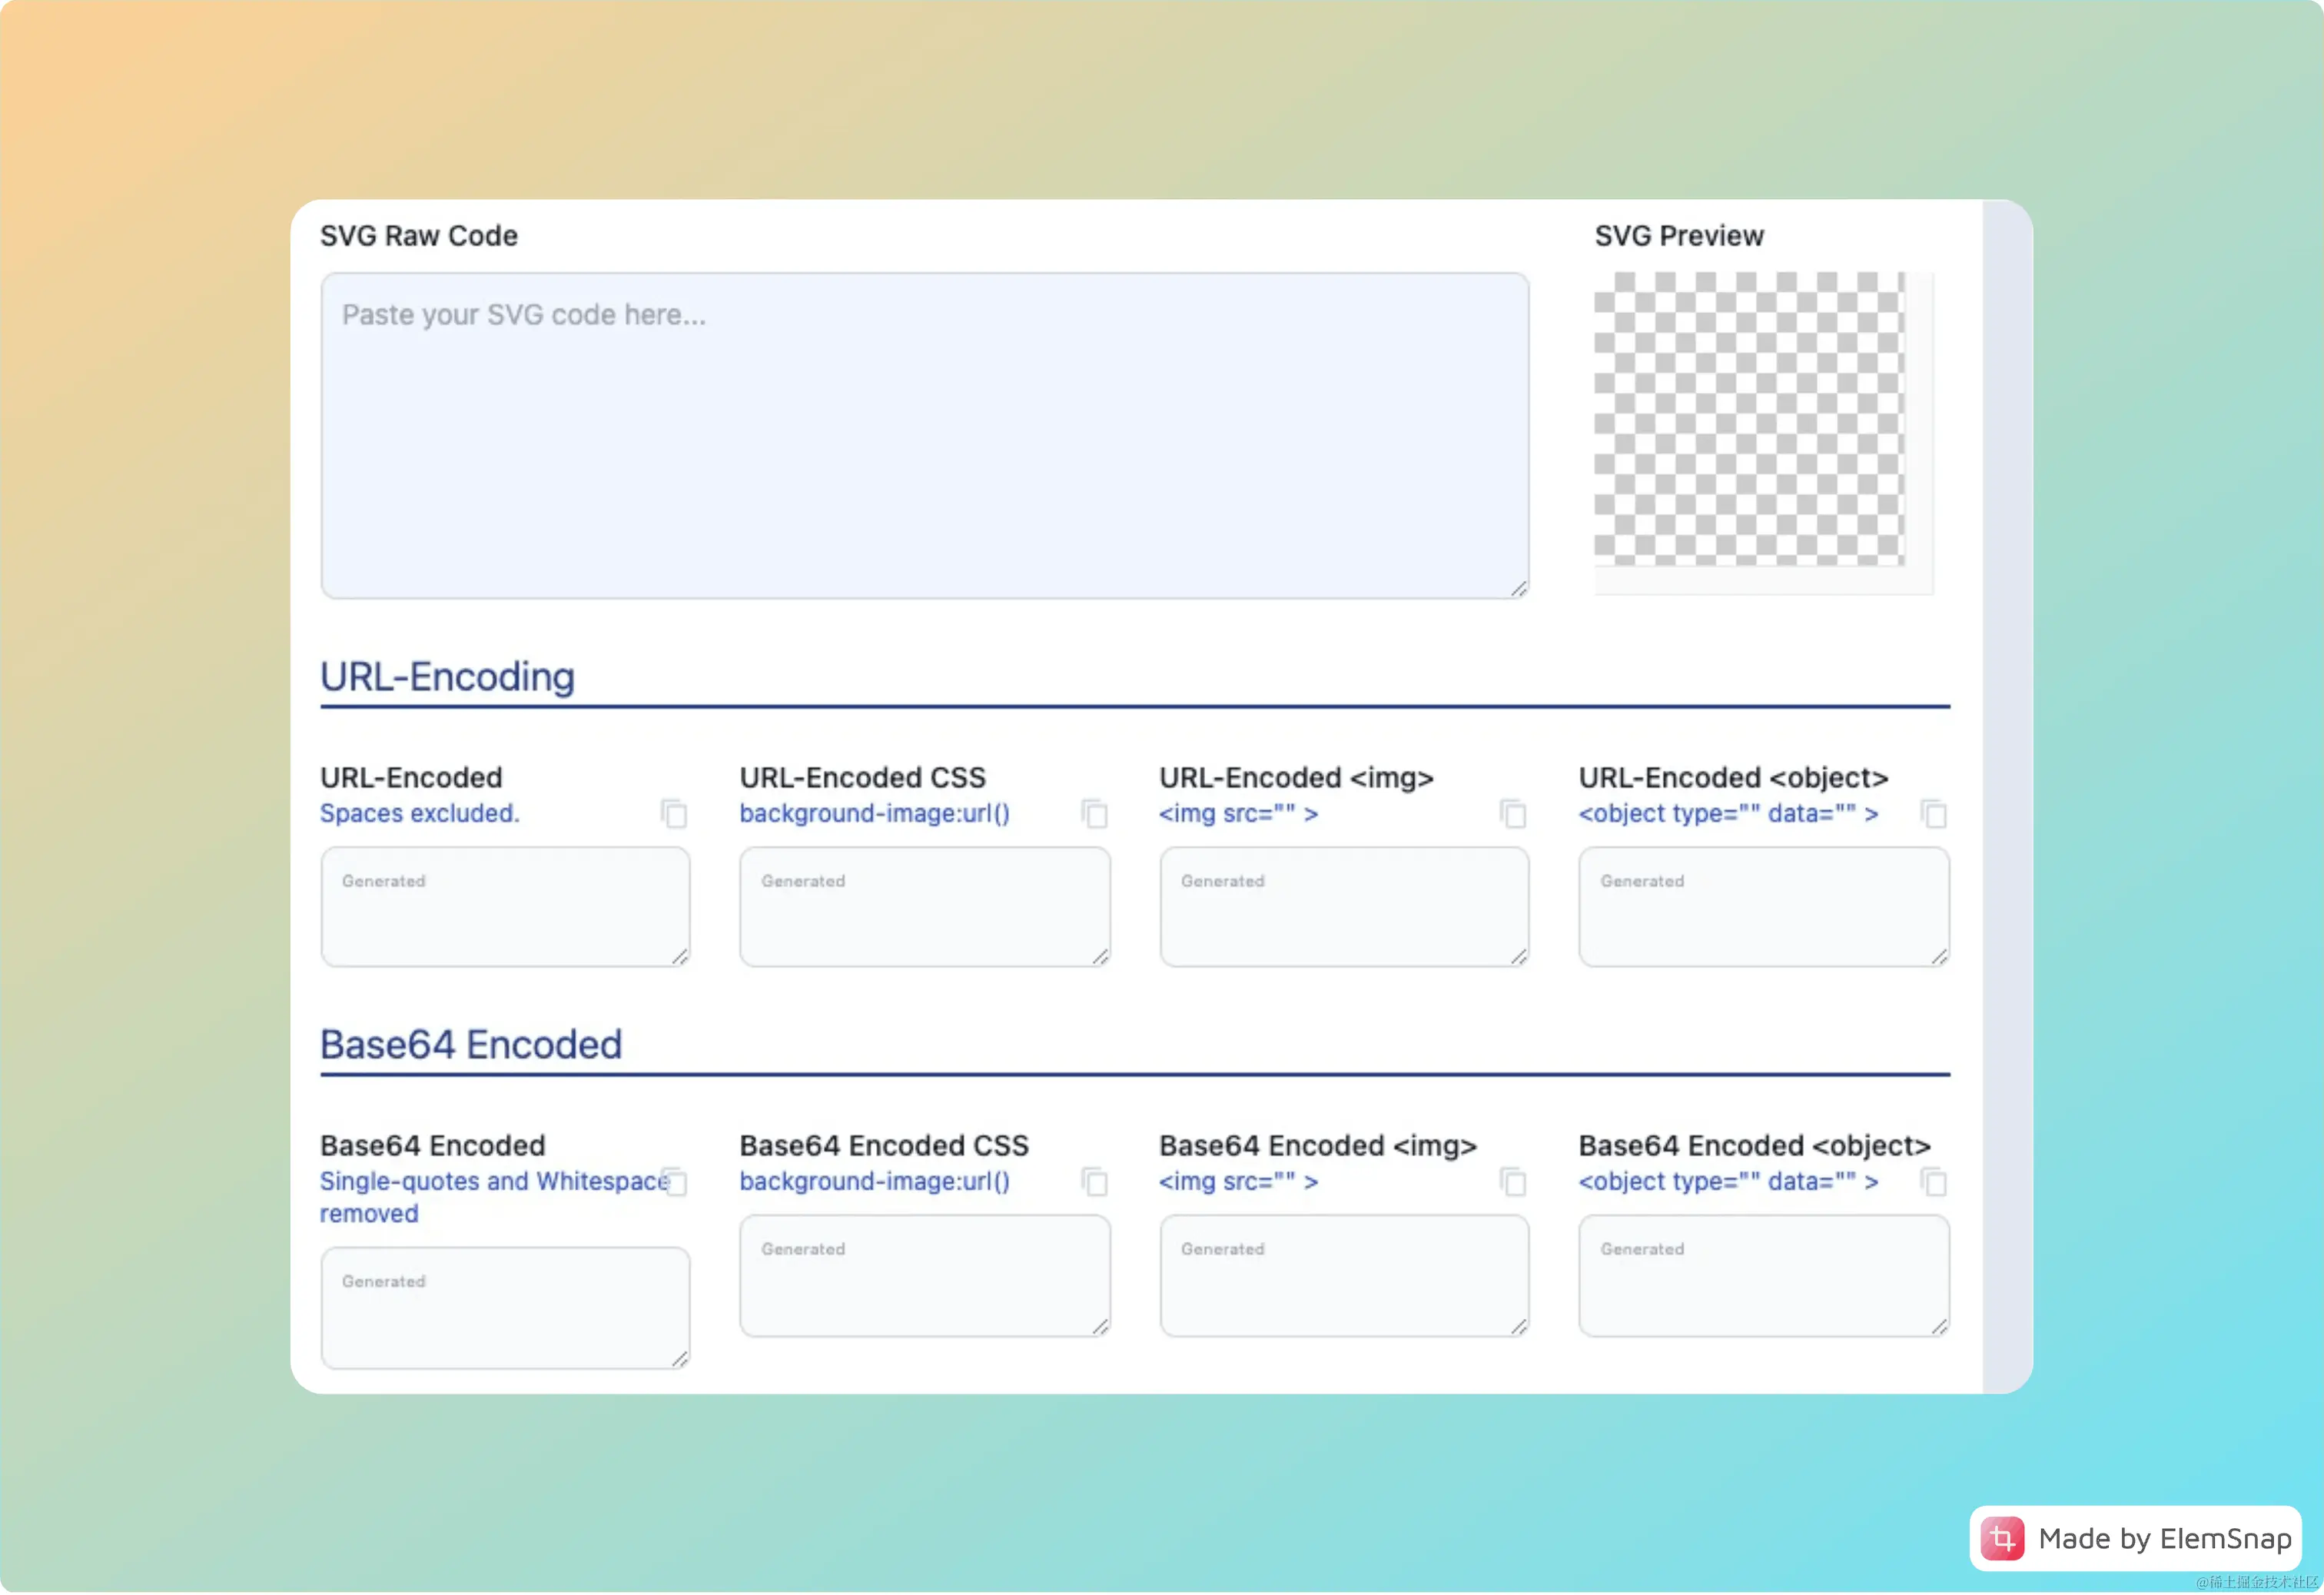
Task: Copy the URL-Encoded <img> output
Action: click(x=1514, y=814)
